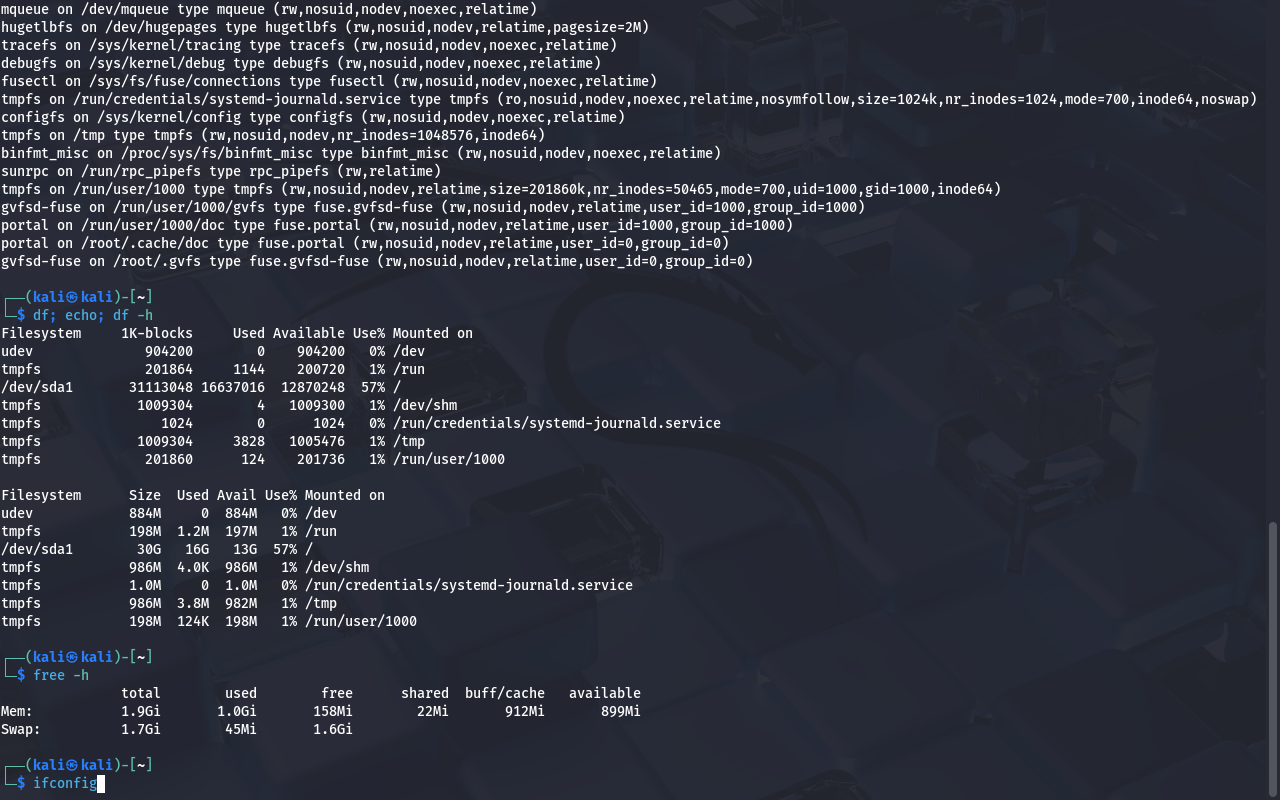Viewport: 1280px width, 800px height.
Task: Click the 'df; echo; df -h' command
Action: 92,315
